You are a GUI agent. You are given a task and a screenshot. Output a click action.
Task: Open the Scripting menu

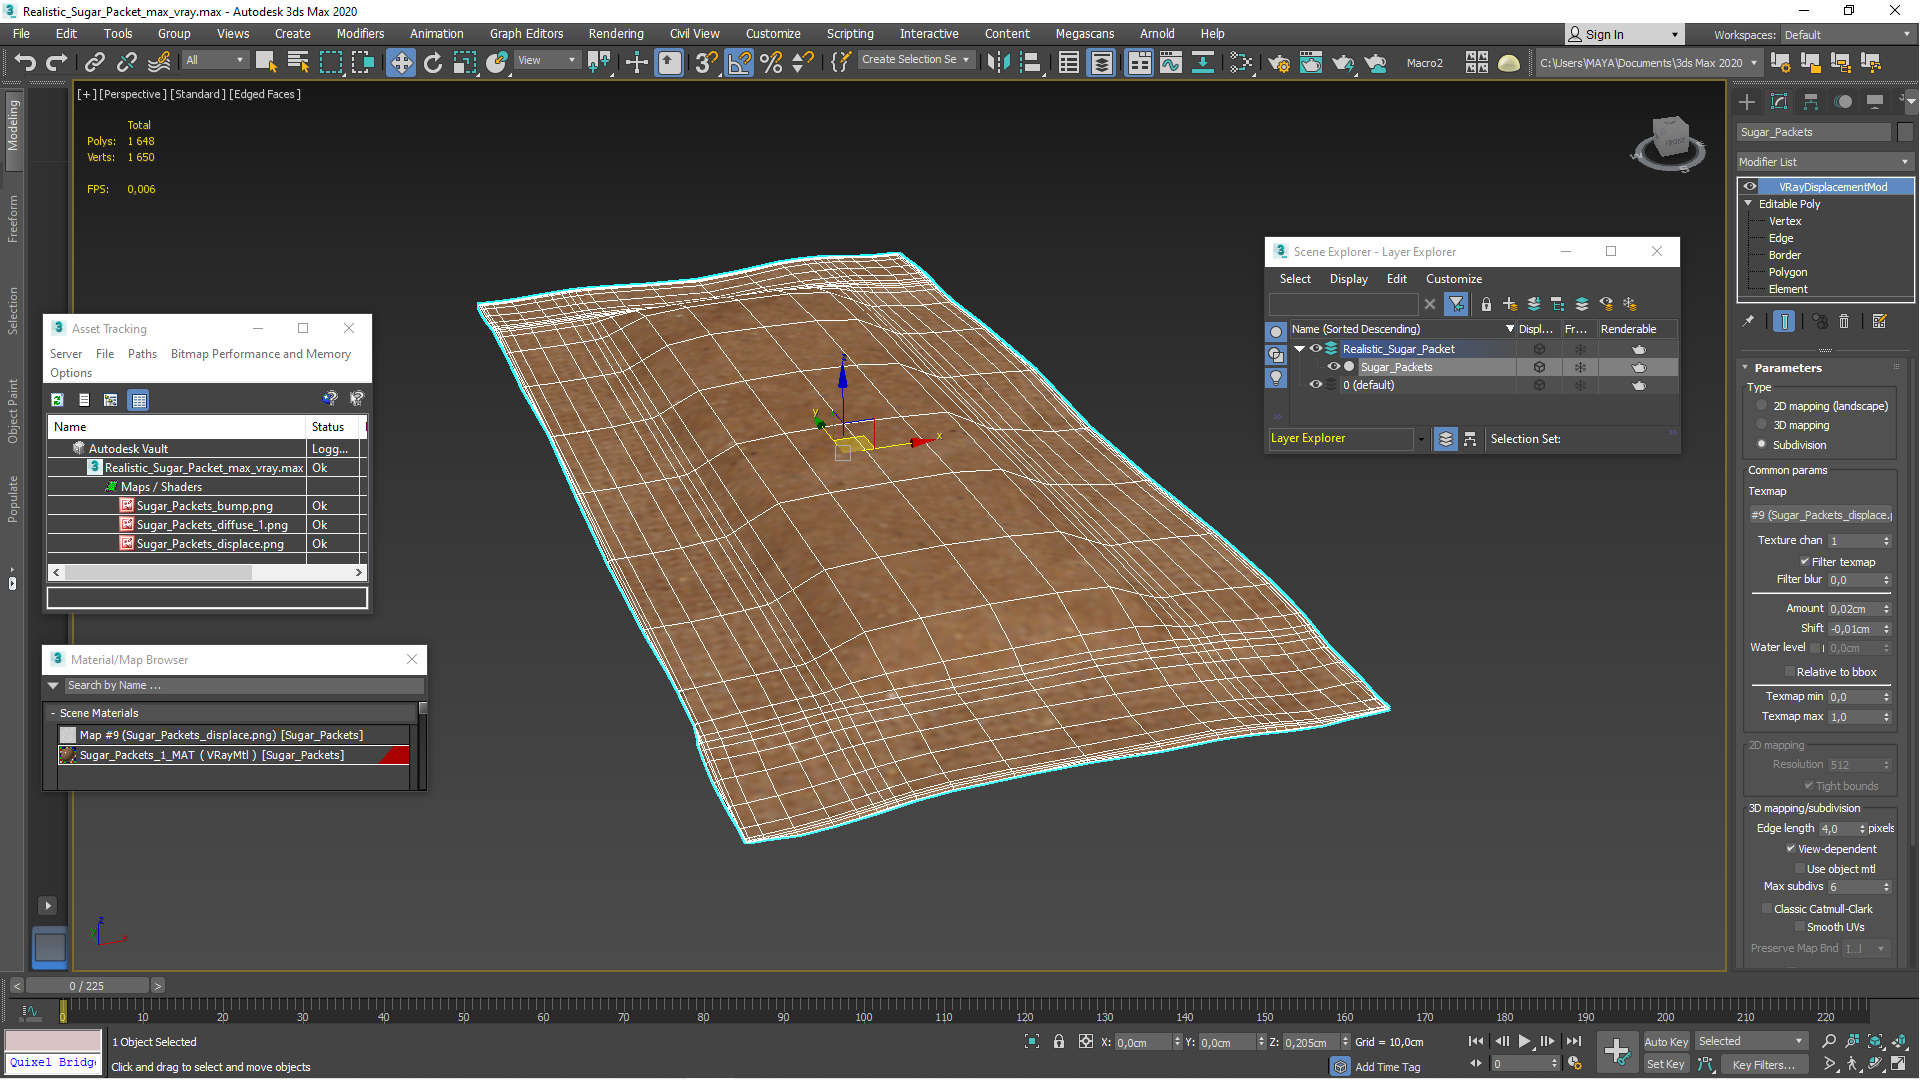(850, 33)
